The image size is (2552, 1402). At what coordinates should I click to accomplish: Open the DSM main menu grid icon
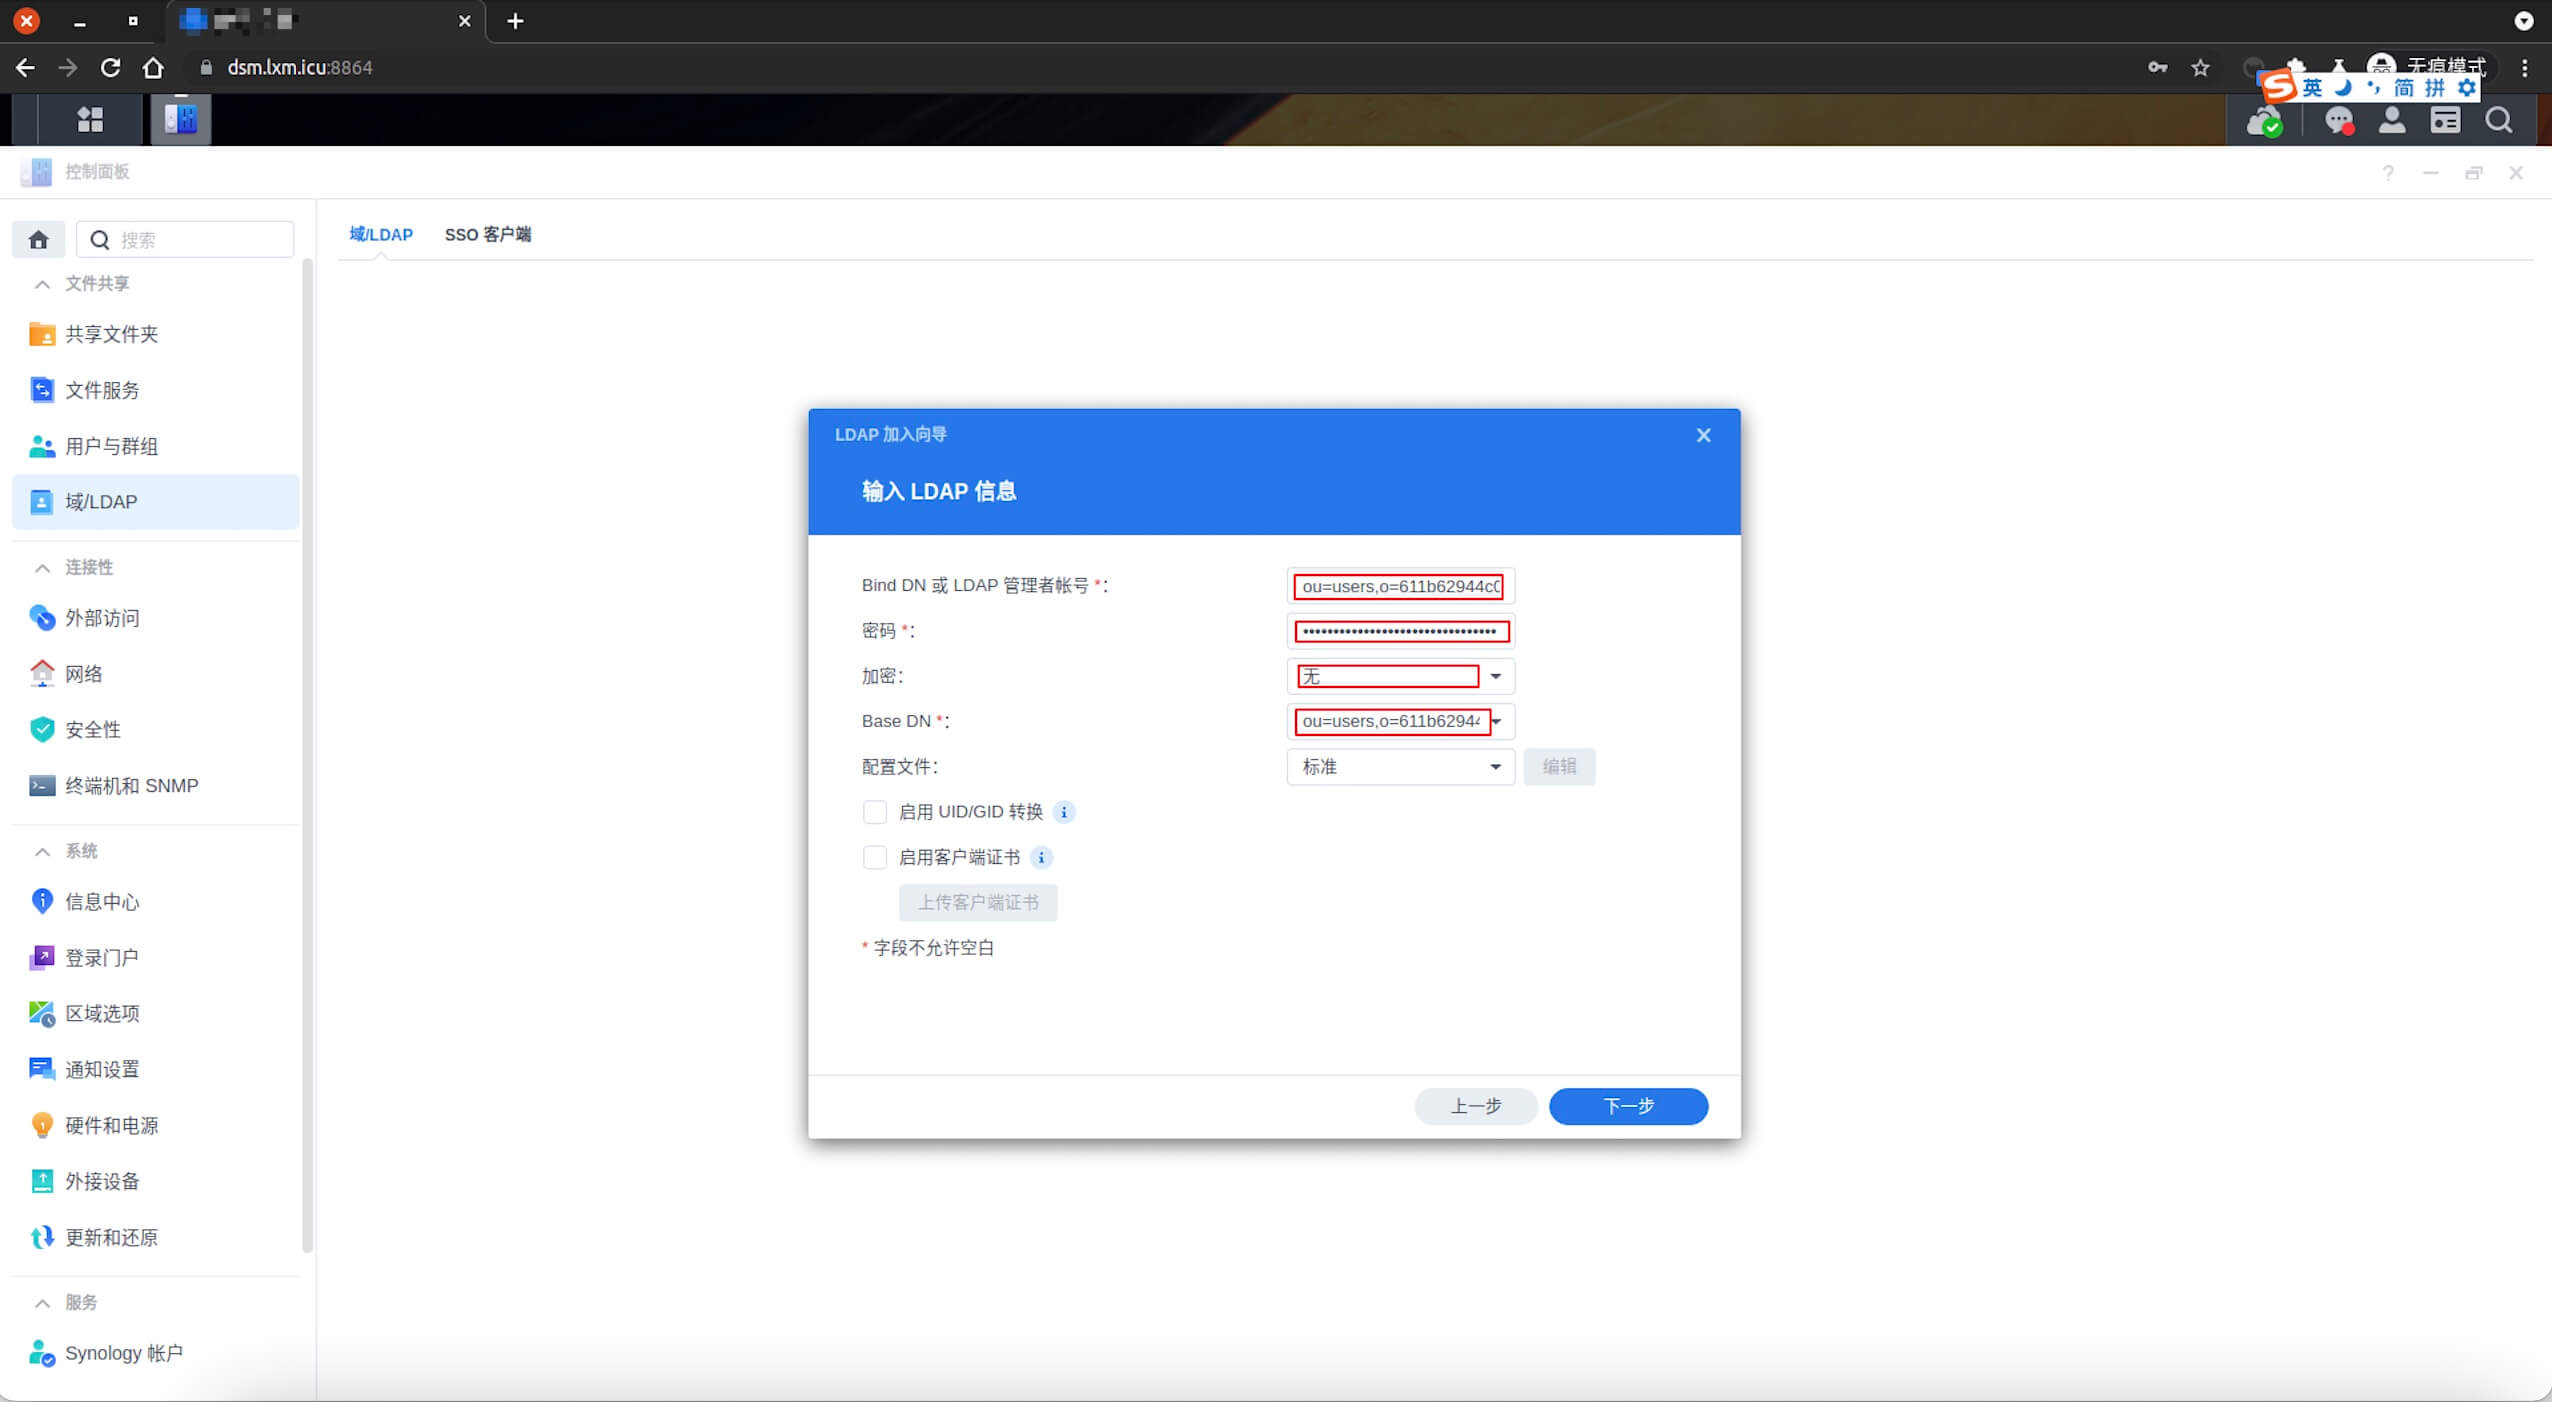90,120
